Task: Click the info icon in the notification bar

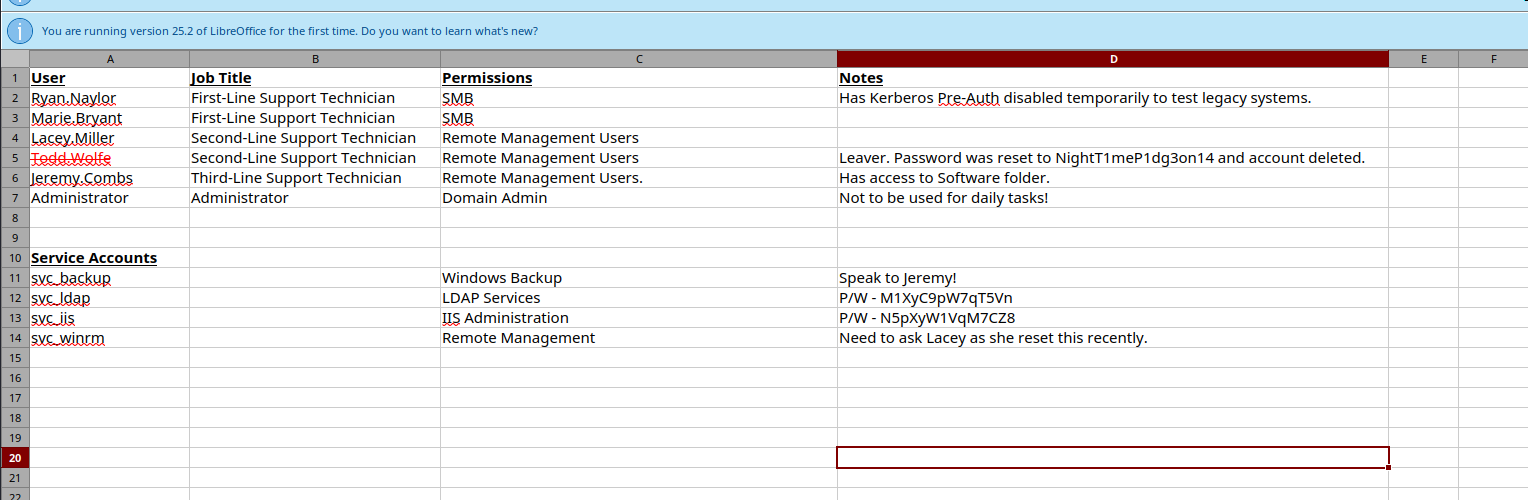Action: click(19, 31)
